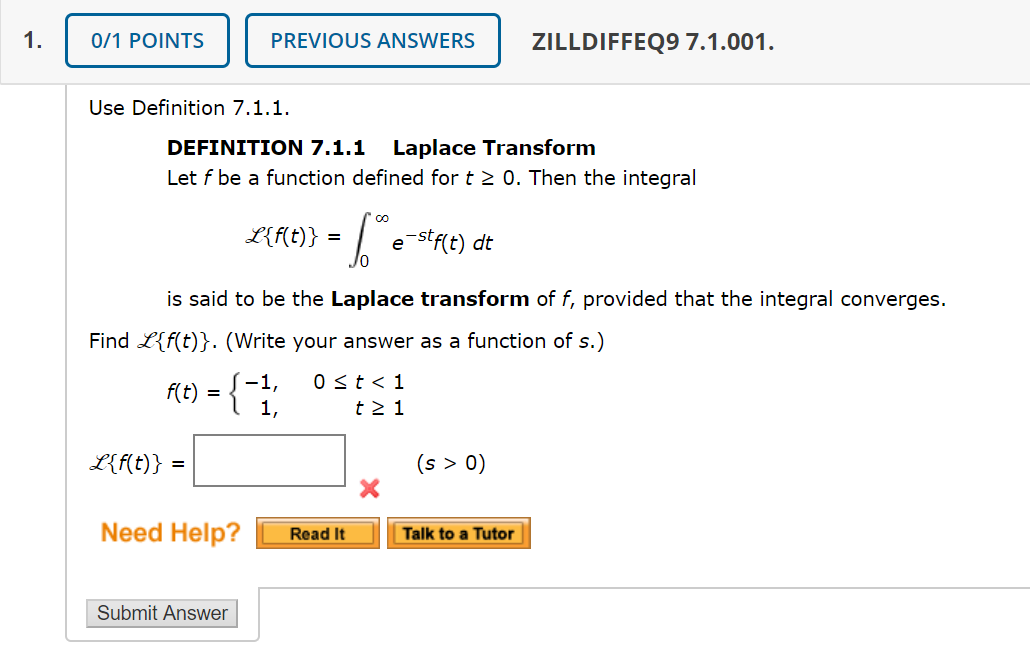Submit the answer for question 1

click(x=161, y=613)
